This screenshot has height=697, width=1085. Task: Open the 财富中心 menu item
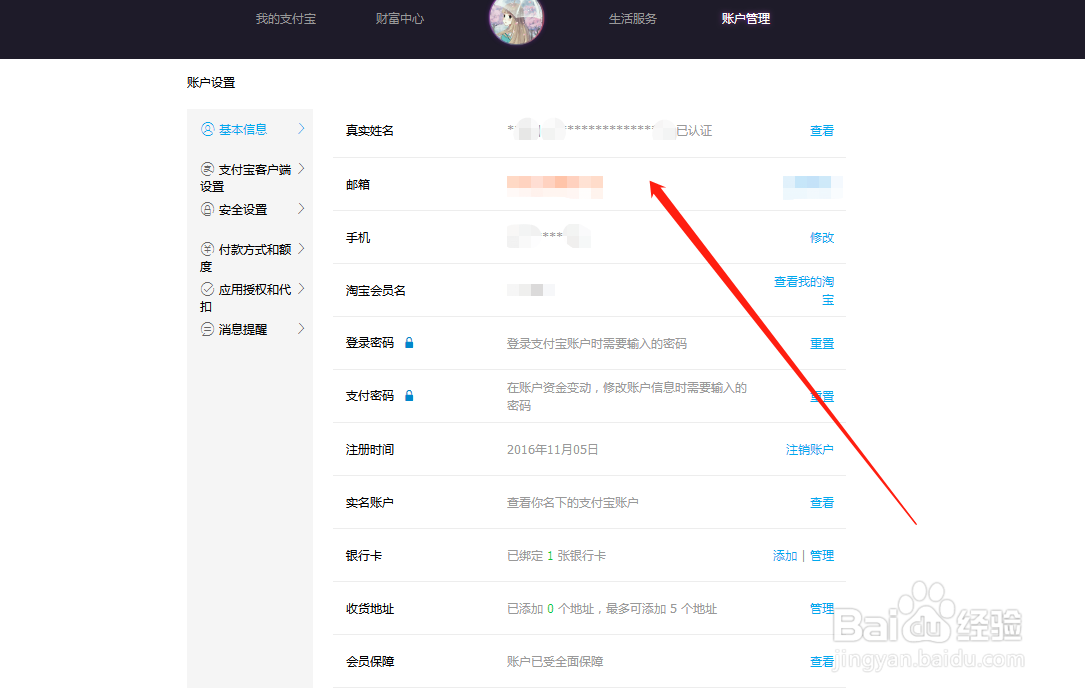tap(399, 18)
